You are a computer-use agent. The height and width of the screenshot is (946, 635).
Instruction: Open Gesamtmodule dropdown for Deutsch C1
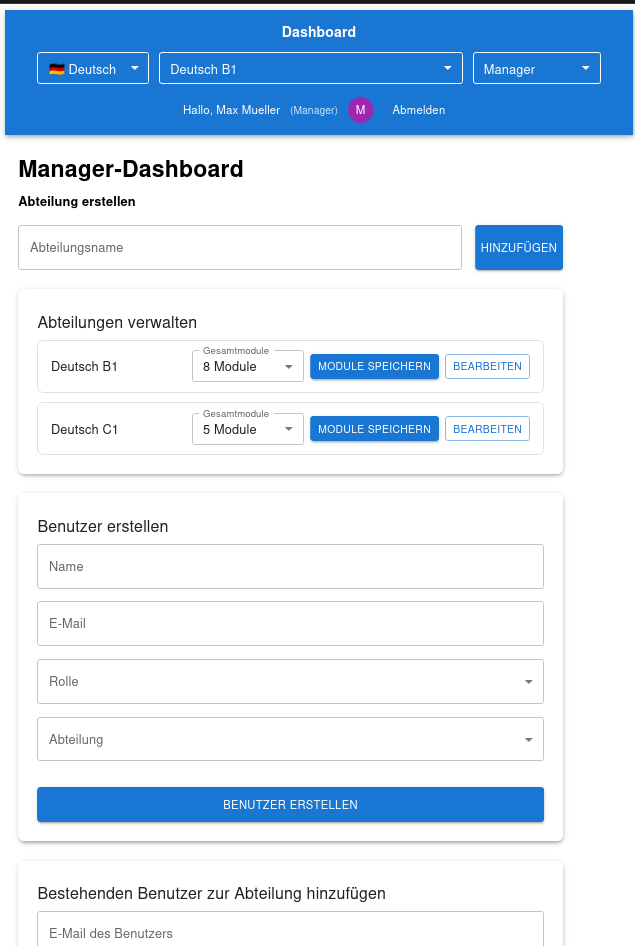coord(247,430)
